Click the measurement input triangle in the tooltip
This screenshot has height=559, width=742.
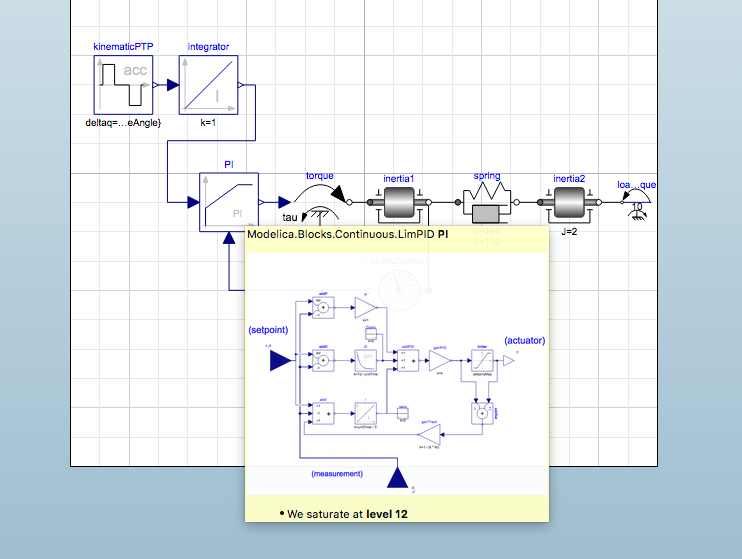click(398, 477)
